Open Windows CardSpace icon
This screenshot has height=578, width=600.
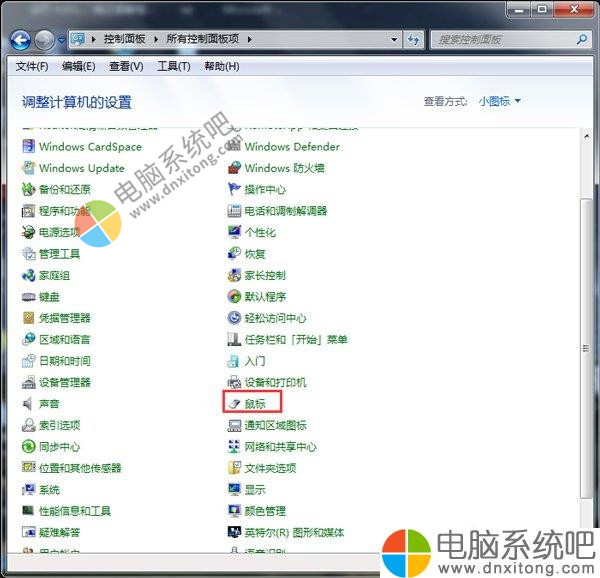tap(28, 147)
